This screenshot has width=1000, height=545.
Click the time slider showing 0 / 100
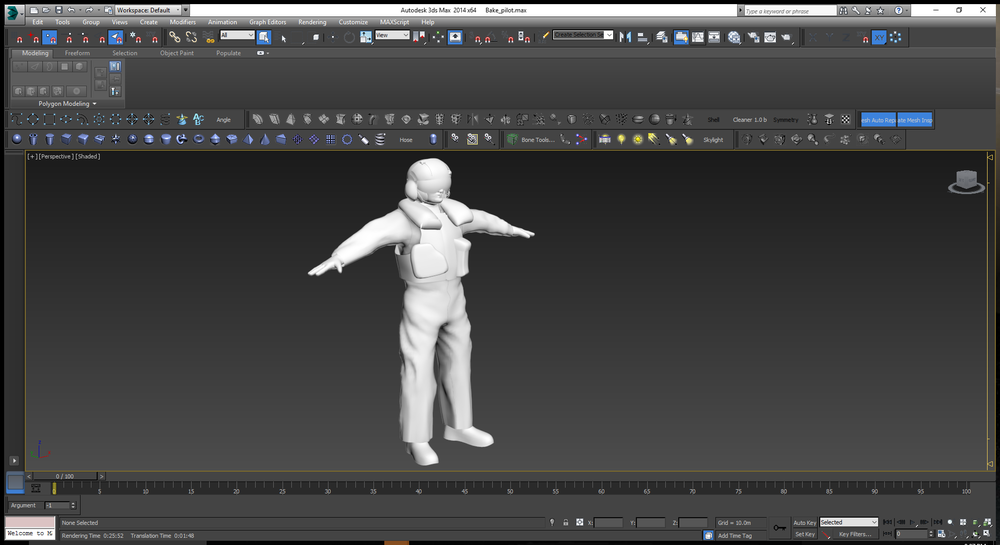[x=64, y=476]
